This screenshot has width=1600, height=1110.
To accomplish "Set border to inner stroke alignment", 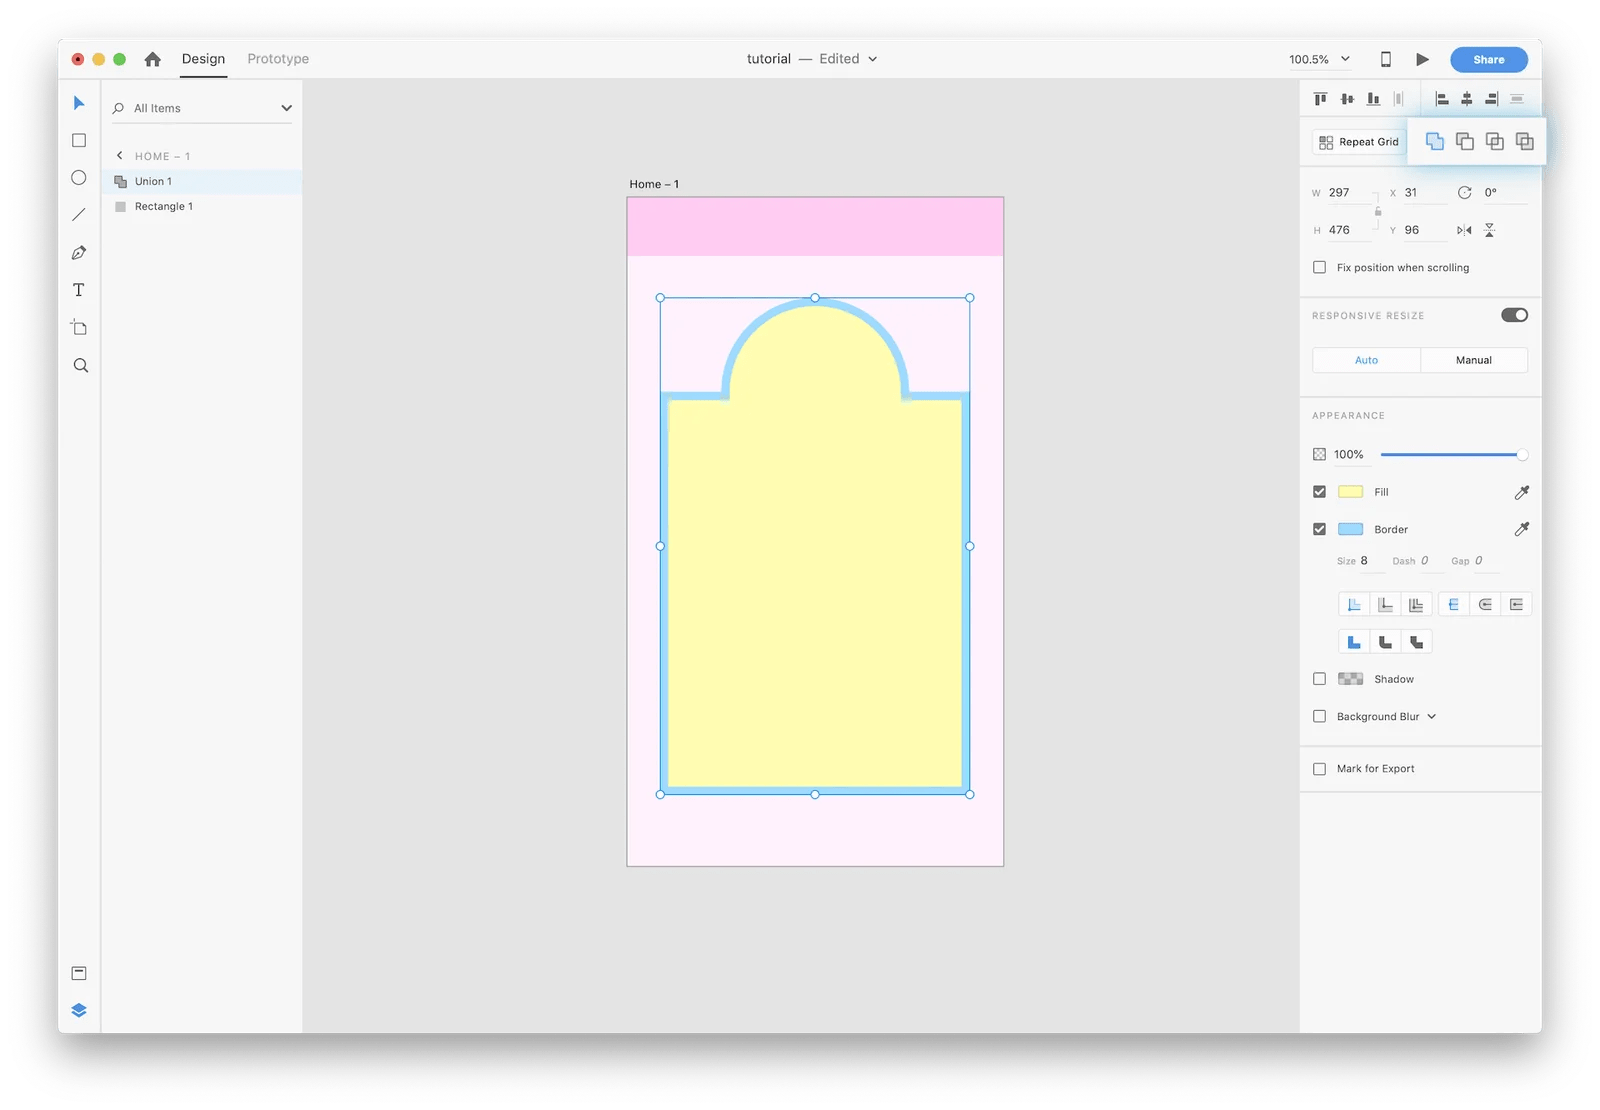I will (1354, 604).
